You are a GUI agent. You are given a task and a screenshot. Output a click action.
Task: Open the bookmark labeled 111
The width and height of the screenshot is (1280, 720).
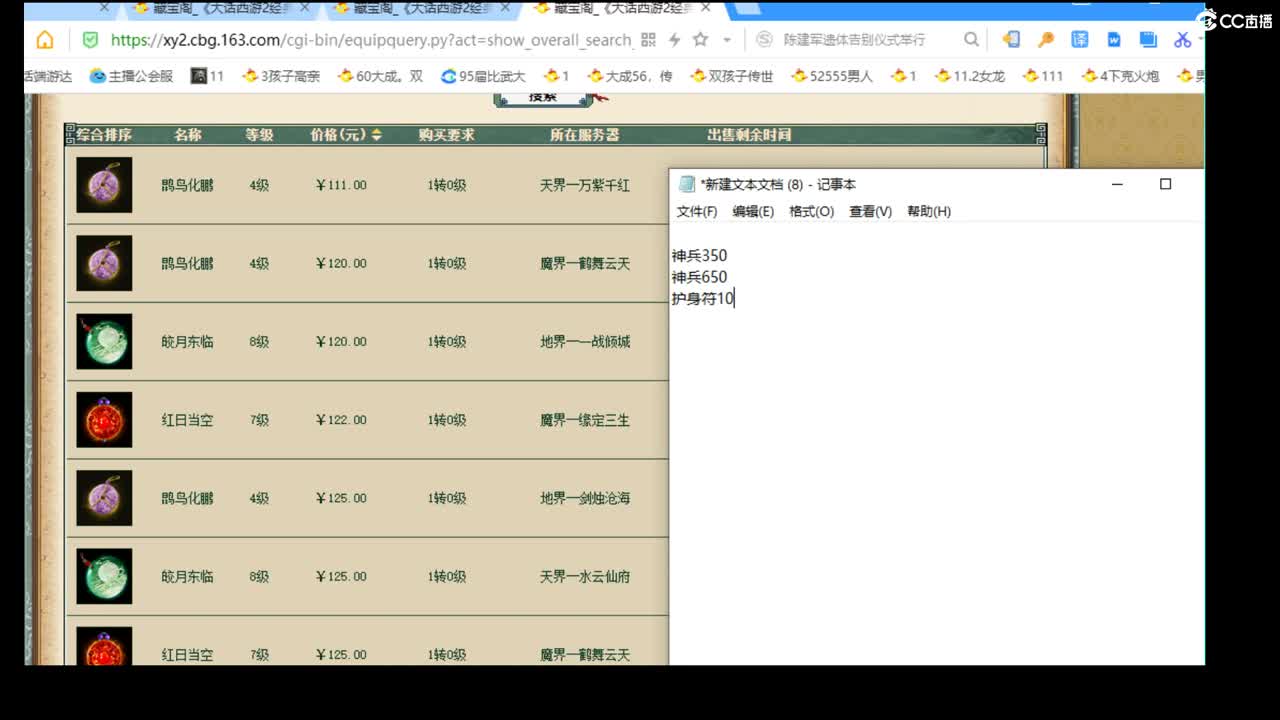[x=1043, y=76]
